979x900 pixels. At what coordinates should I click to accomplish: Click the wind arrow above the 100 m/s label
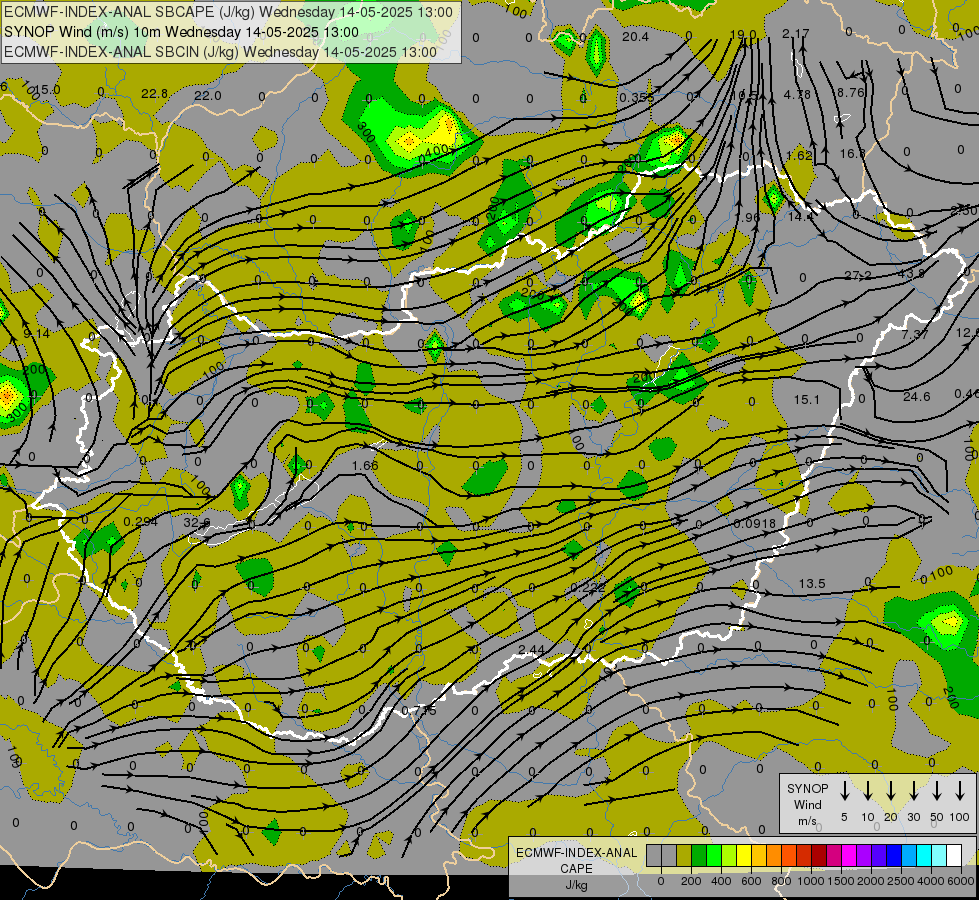click(x=960, y=790)
